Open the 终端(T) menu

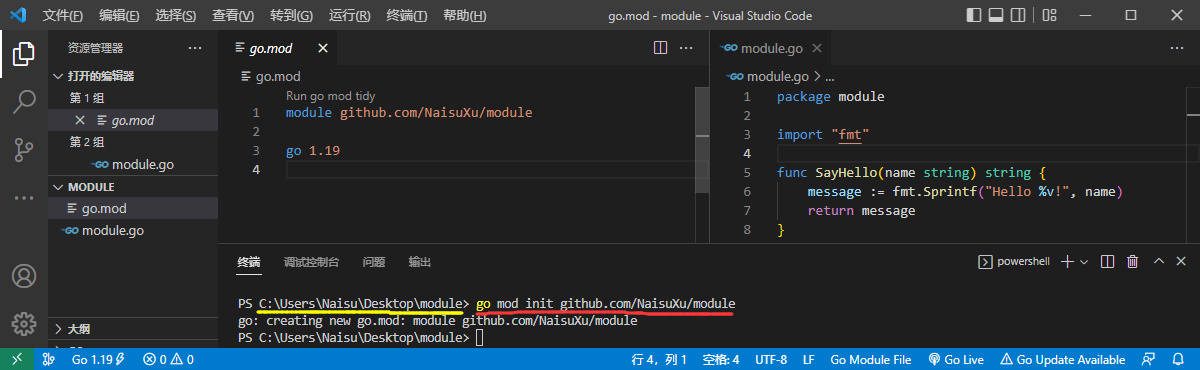pyautogui.click(x=406, y=16)
